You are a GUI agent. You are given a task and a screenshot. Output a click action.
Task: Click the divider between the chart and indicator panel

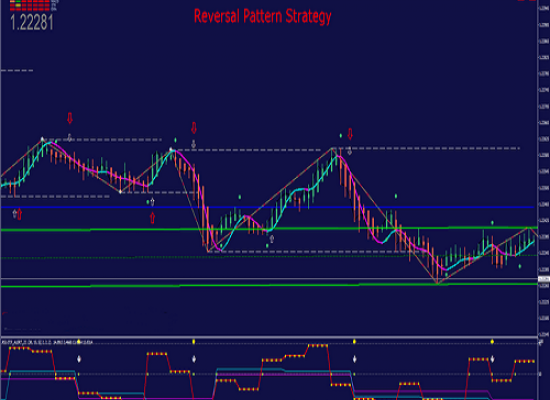[269, 337]
